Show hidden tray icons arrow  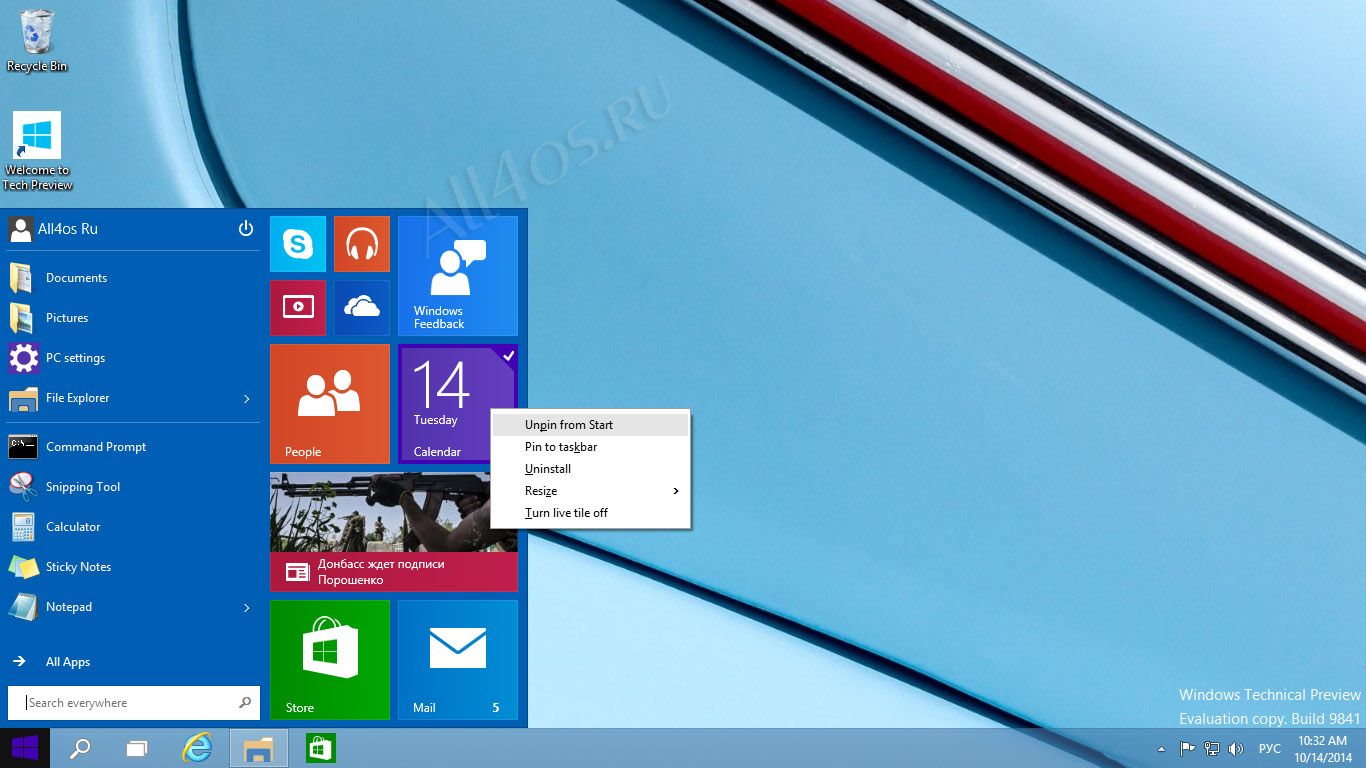[1161, 749]
